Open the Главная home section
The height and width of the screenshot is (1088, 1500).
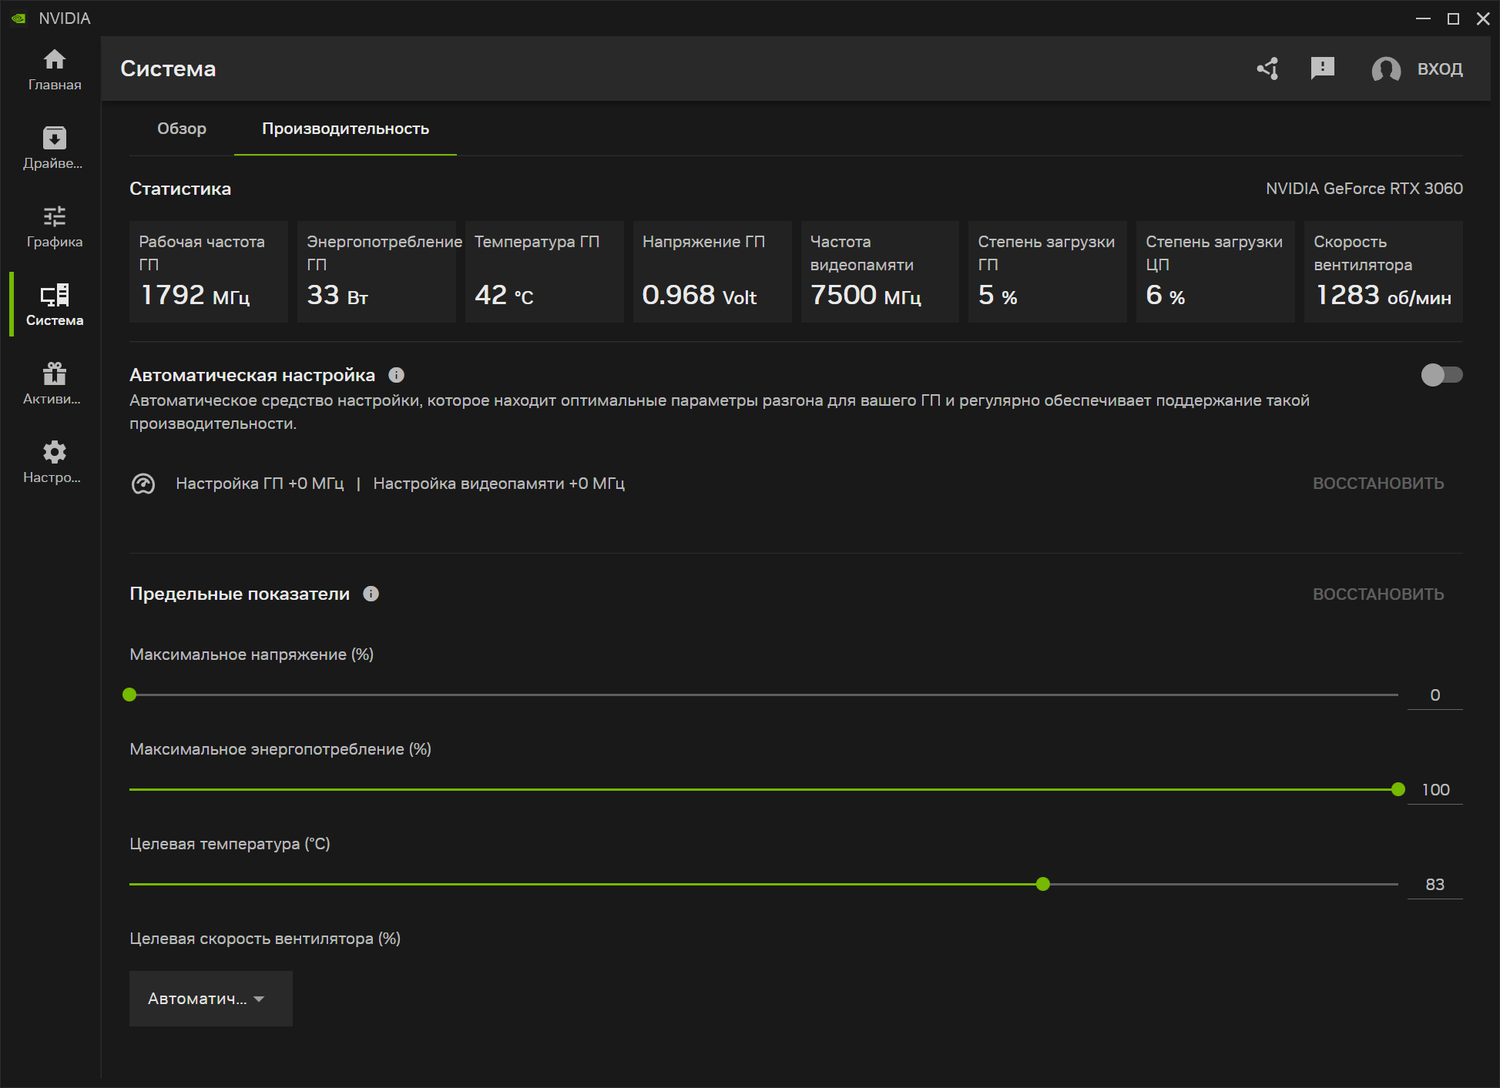[x=54, y=70]
